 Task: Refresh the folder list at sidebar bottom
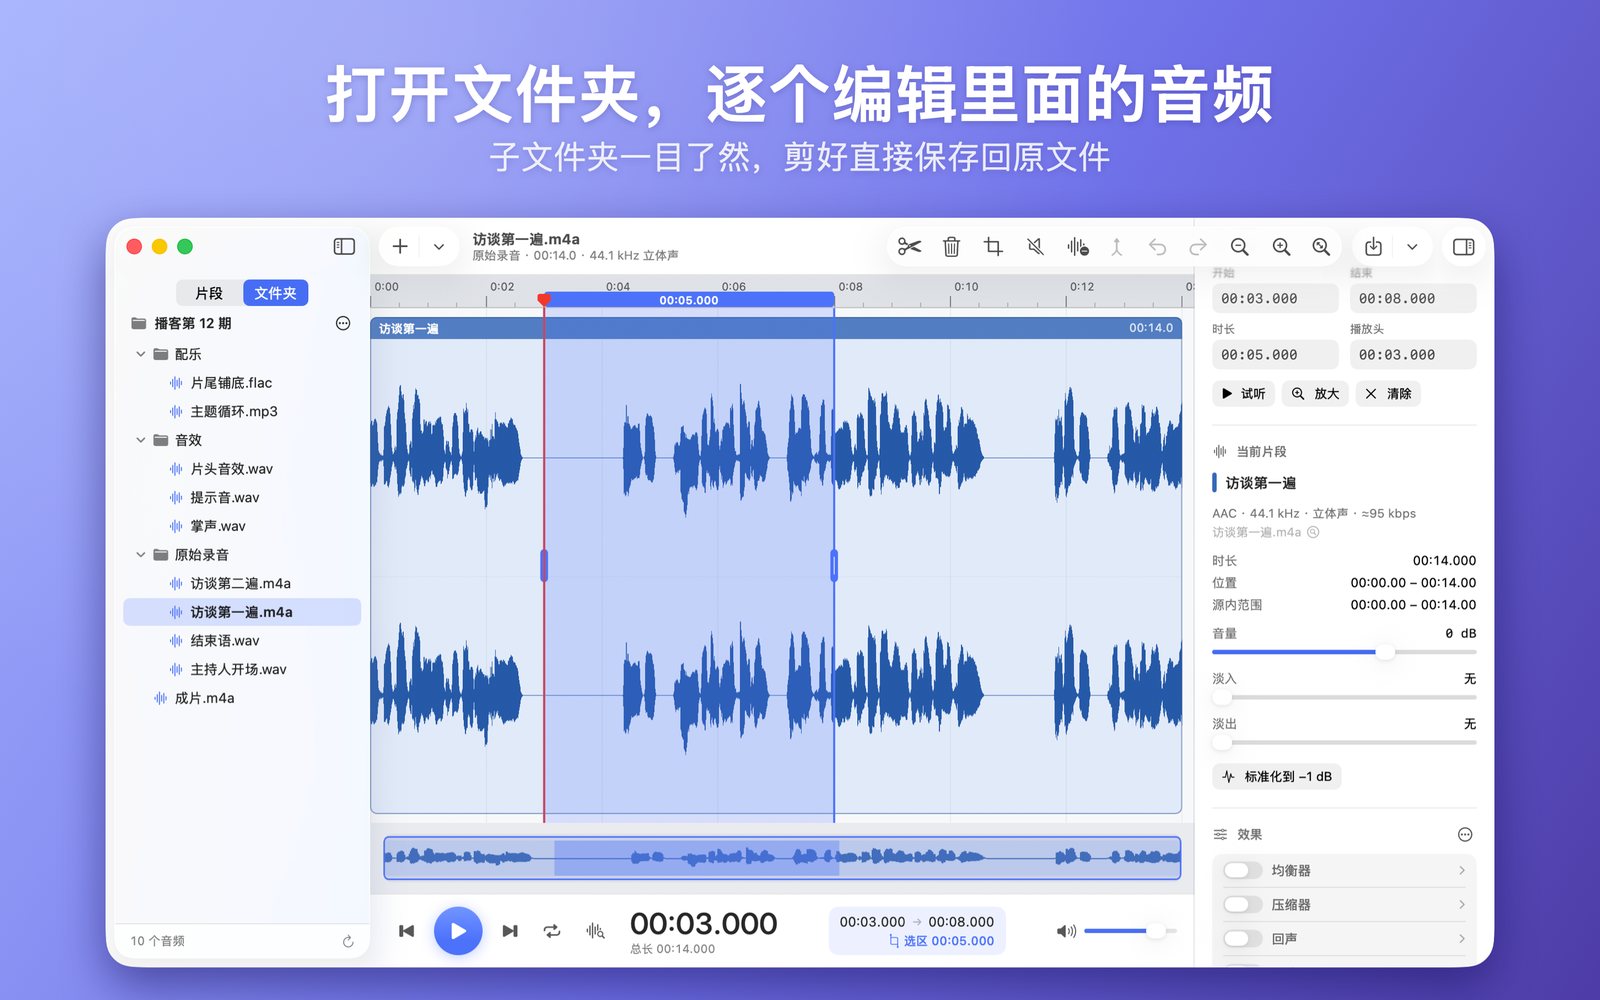(348, 941)
